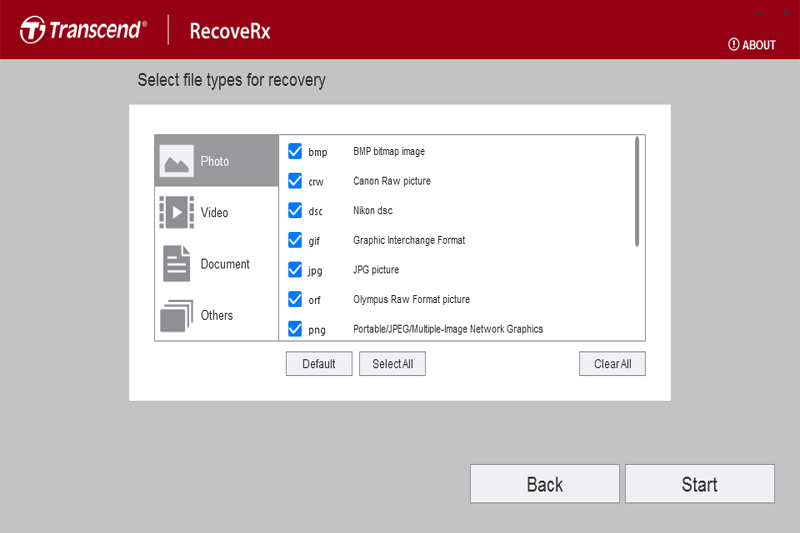Uncheck the orf Olympus Raw checkbox
Image resolution: width=800 pixels, height=533 pixels.
point(295,299)
